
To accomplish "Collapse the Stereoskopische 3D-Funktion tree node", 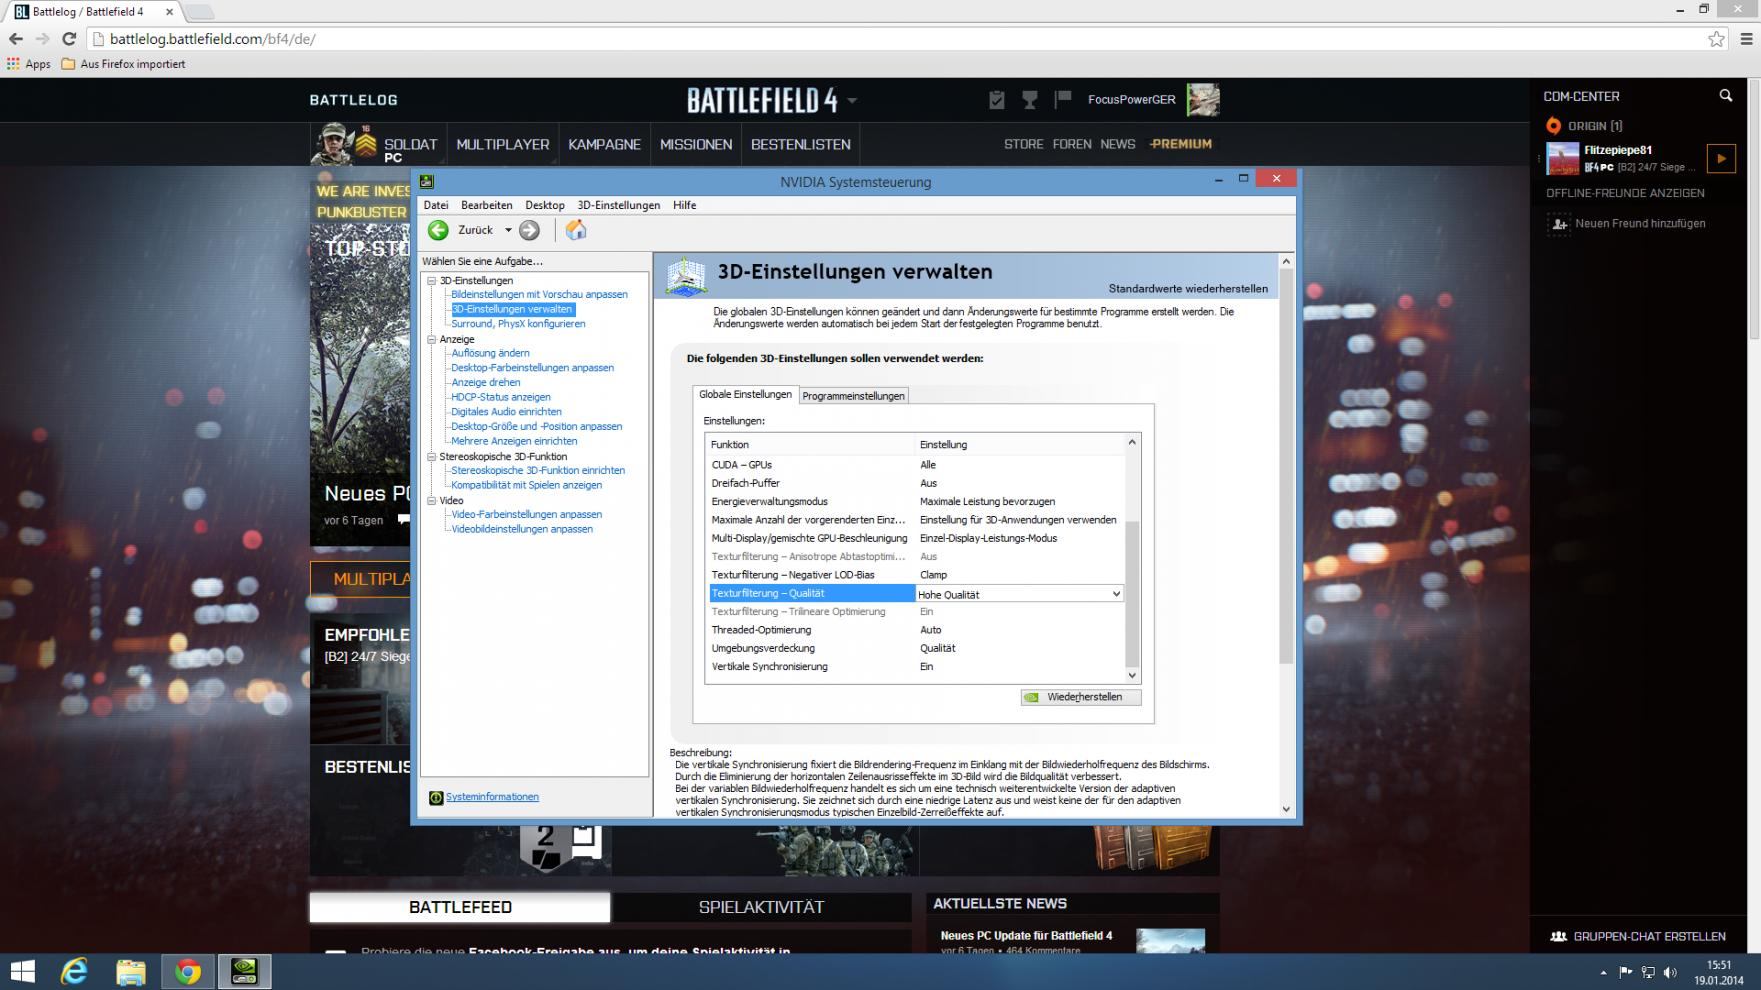I will (432, 456).
